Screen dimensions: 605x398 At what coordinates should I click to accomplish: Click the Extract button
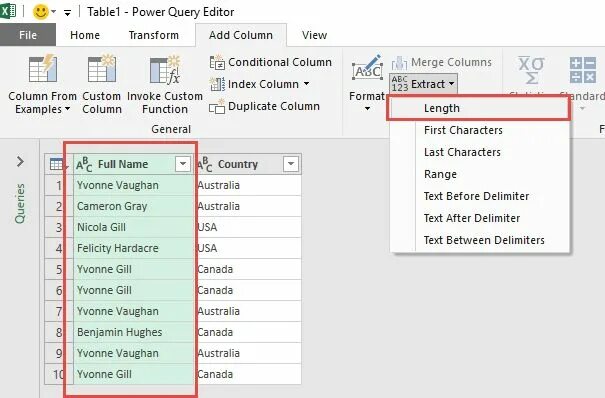(x=423, y=84)
